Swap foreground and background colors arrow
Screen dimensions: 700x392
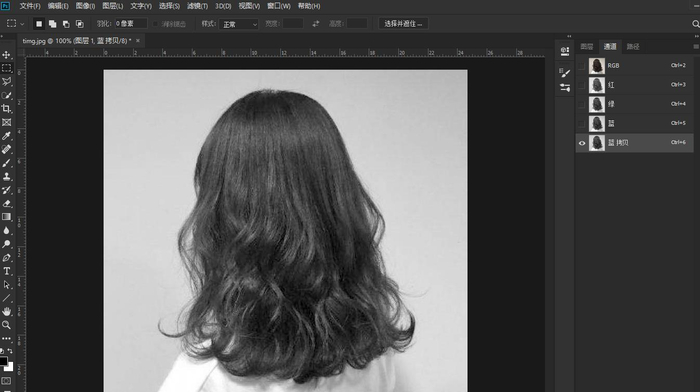10,351
